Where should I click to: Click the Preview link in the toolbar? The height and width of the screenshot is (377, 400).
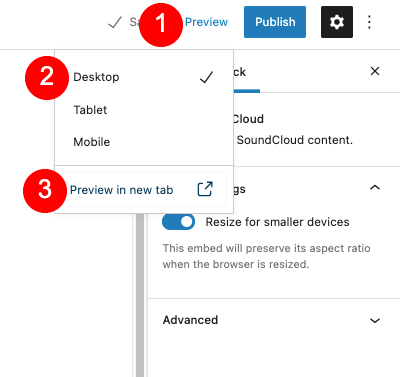tap(206, 22)
